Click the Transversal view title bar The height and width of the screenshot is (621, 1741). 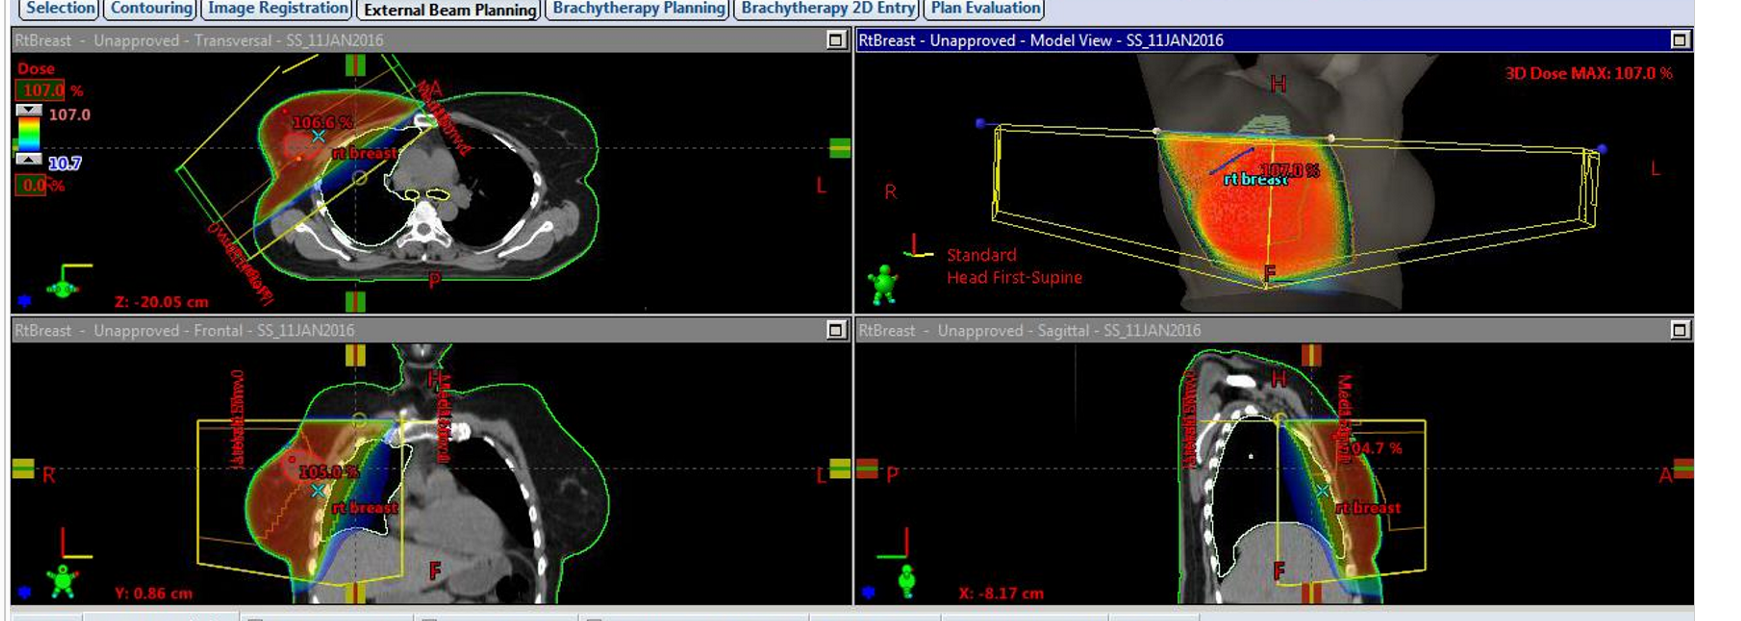click(x=430, y=40)
